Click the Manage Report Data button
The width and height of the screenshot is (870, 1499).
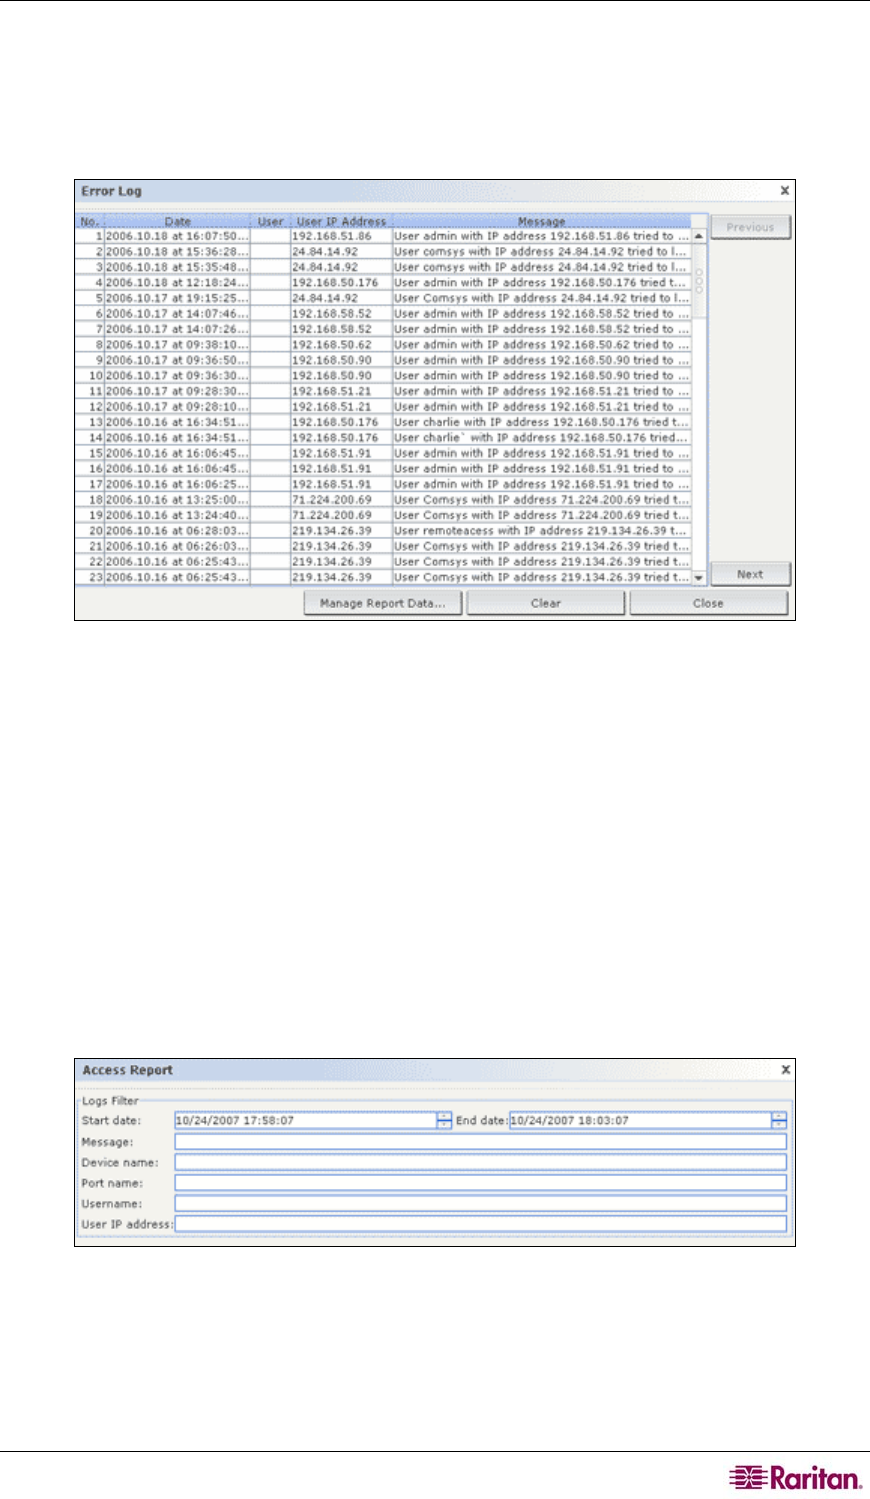point(382,603)
